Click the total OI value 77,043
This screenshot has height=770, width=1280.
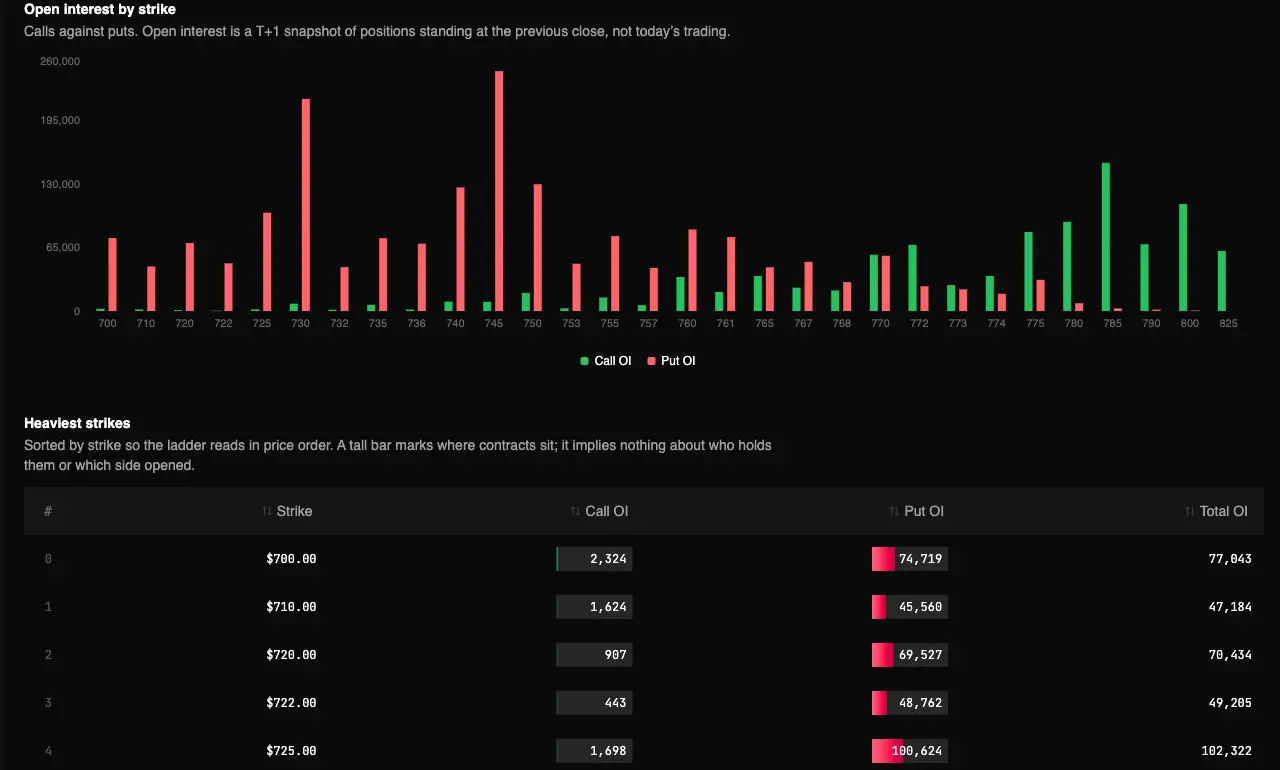[1230, 559]
